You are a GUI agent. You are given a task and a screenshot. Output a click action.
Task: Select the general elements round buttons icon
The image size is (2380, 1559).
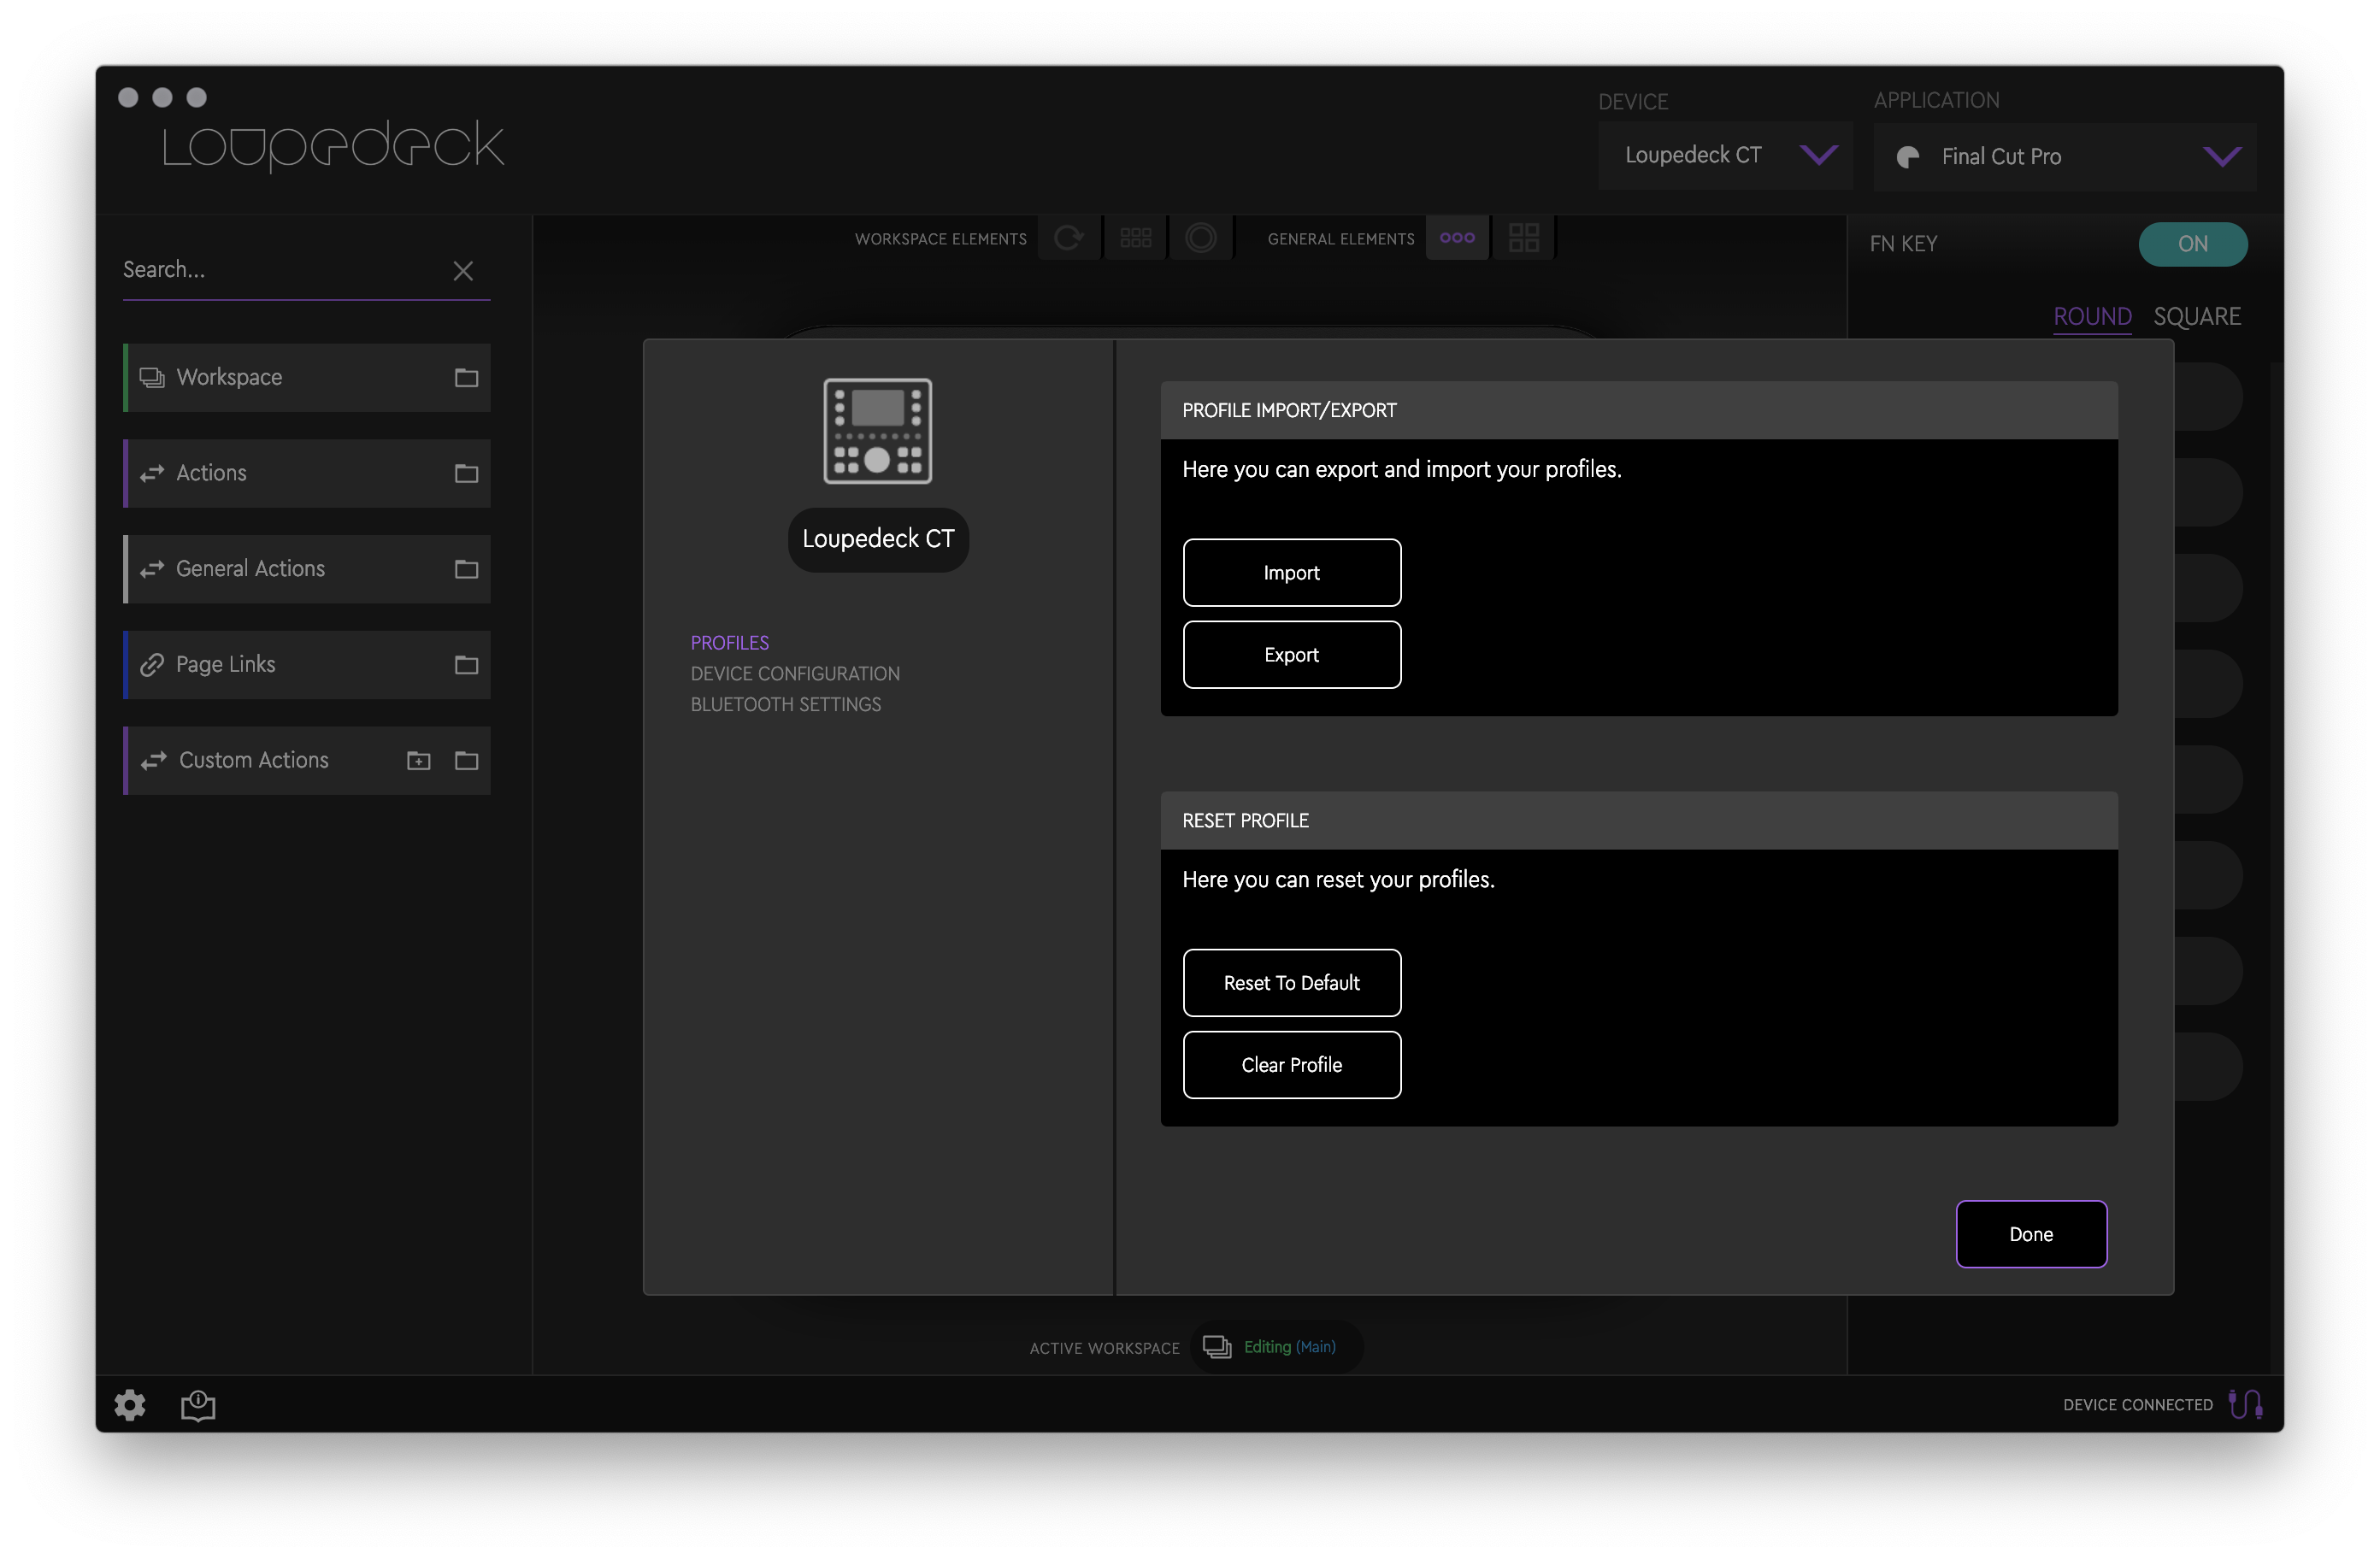[1457, 238]
